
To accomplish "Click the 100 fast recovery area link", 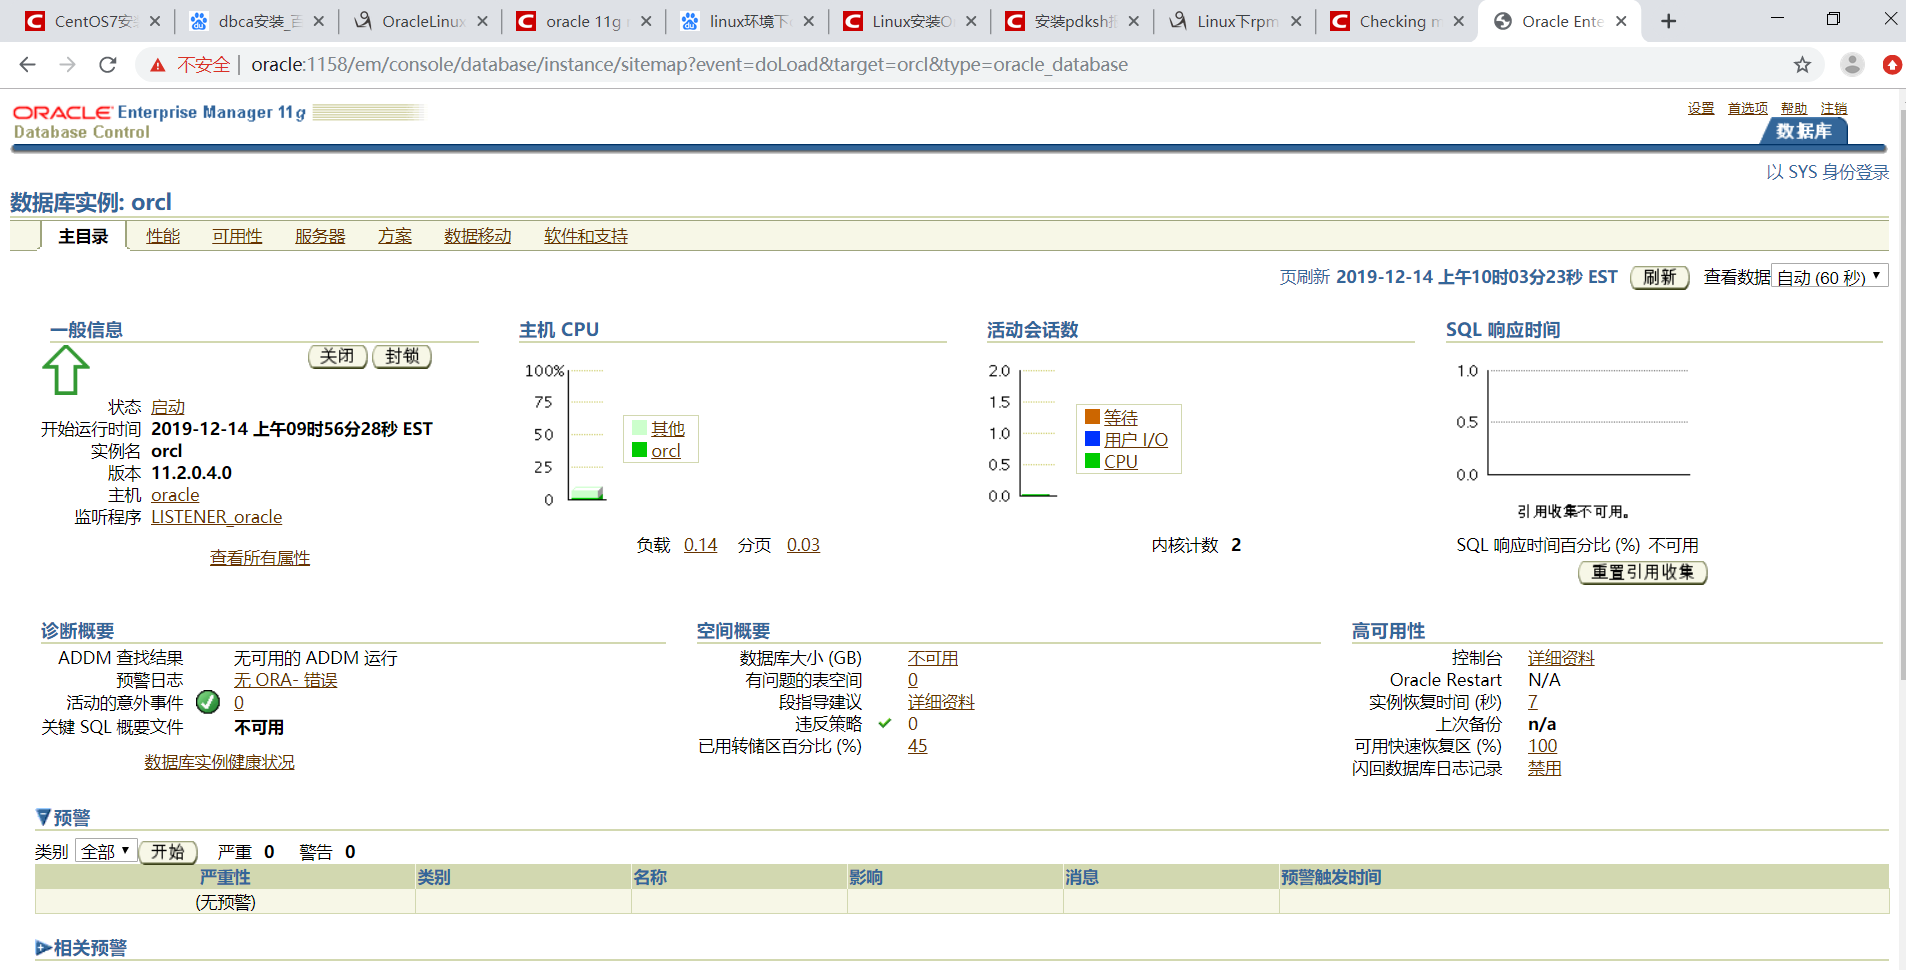I will (1542, 746).
